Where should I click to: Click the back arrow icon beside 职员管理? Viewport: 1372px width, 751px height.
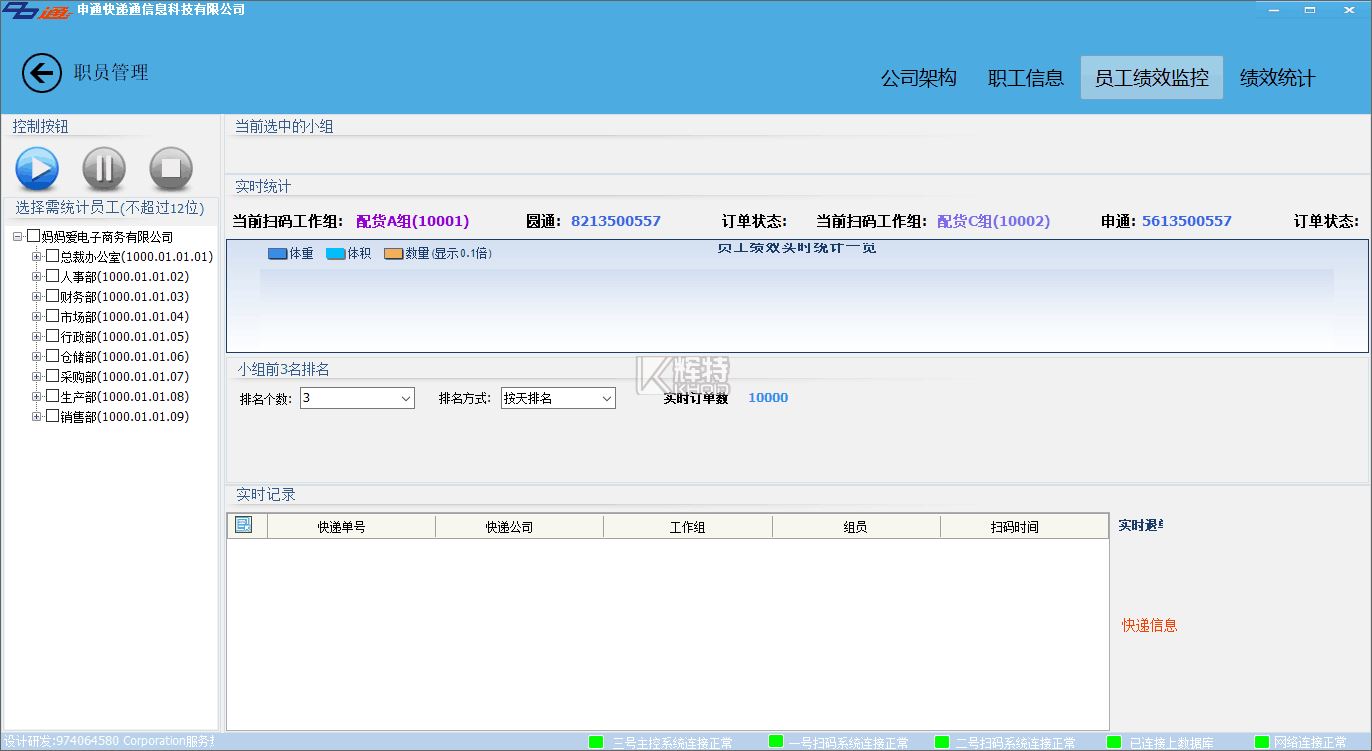point(41,73)
